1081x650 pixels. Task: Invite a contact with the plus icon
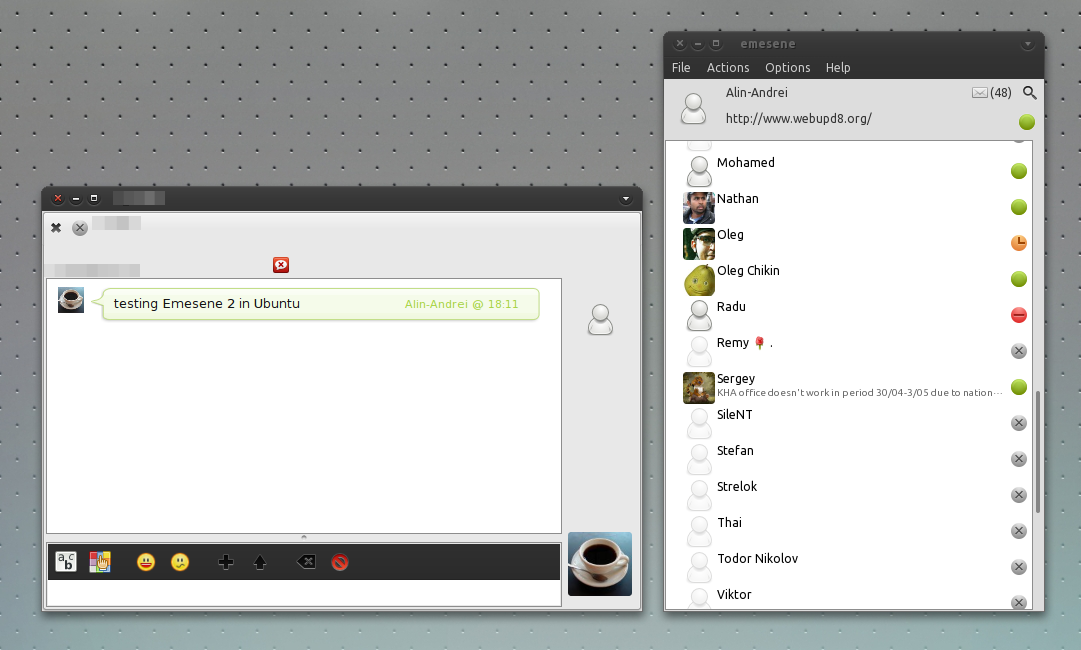[x=225, y=562]
